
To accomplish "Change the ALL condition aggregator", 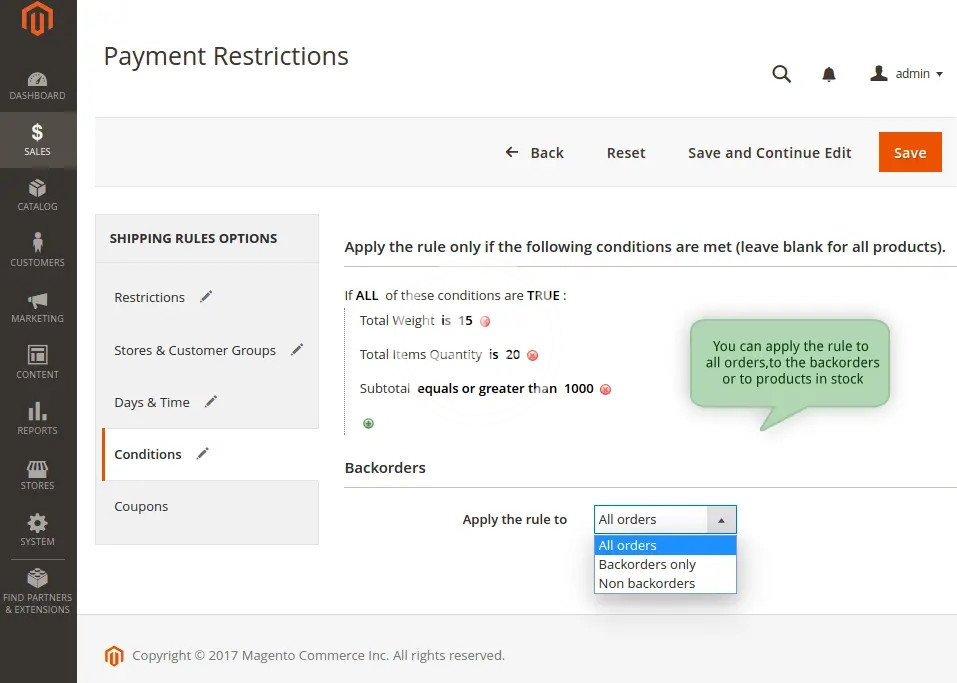I will 369,296.
